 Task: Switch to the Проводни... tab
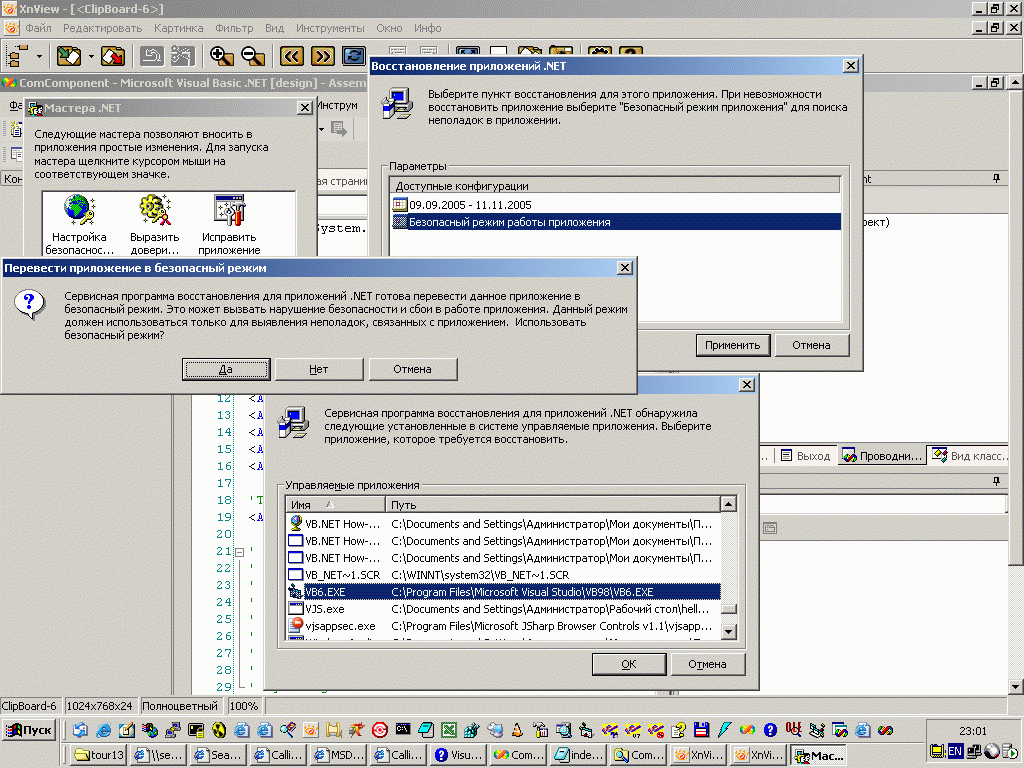click(x=882, y=456)
